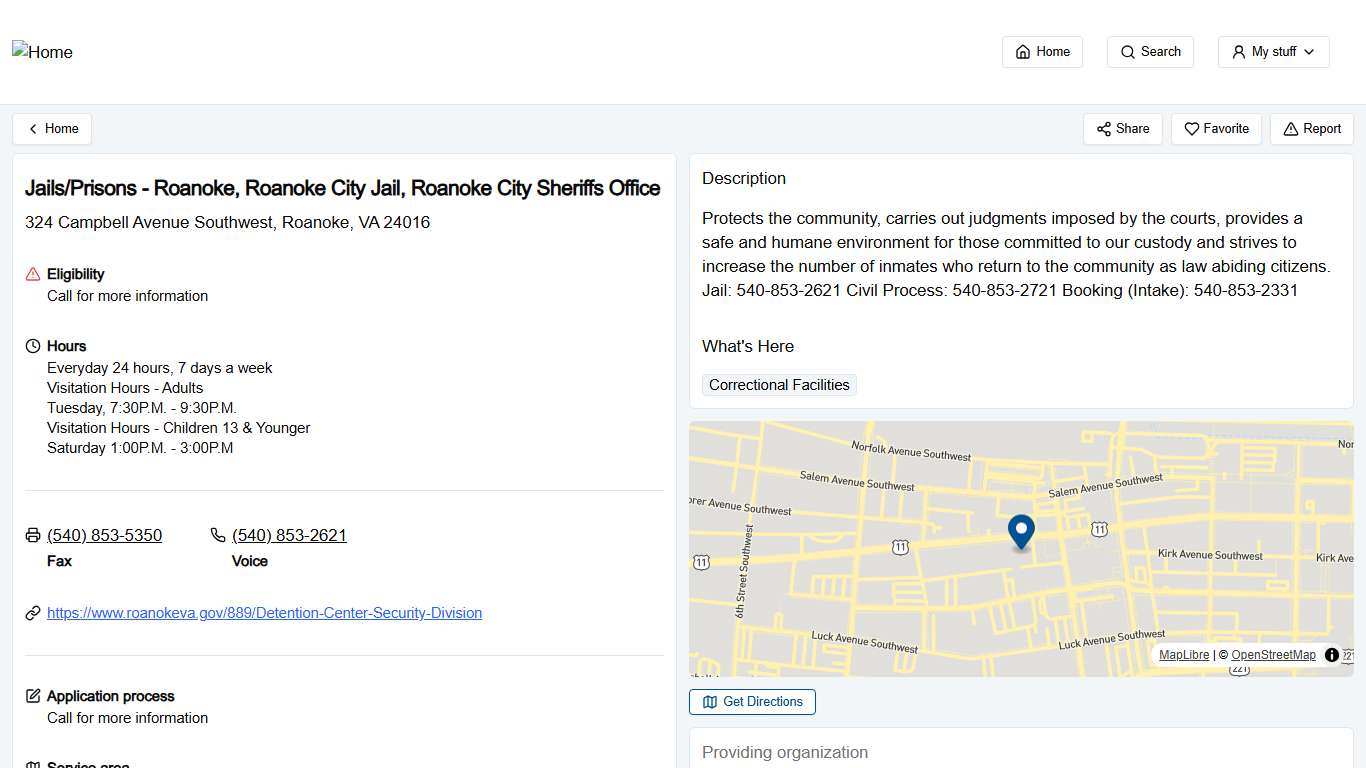Click the fax machine icon beside (540) 853-5350

point(33,535)
